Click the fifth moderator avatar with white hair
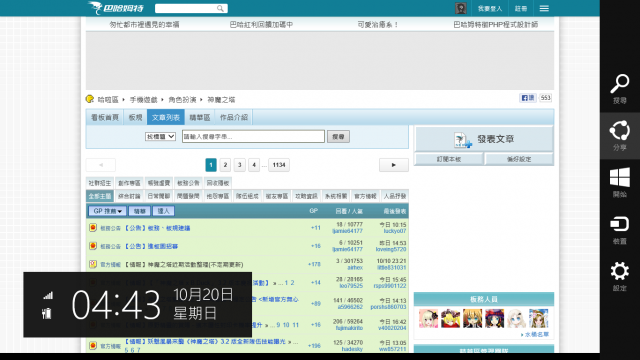 (x=517, y=318)
